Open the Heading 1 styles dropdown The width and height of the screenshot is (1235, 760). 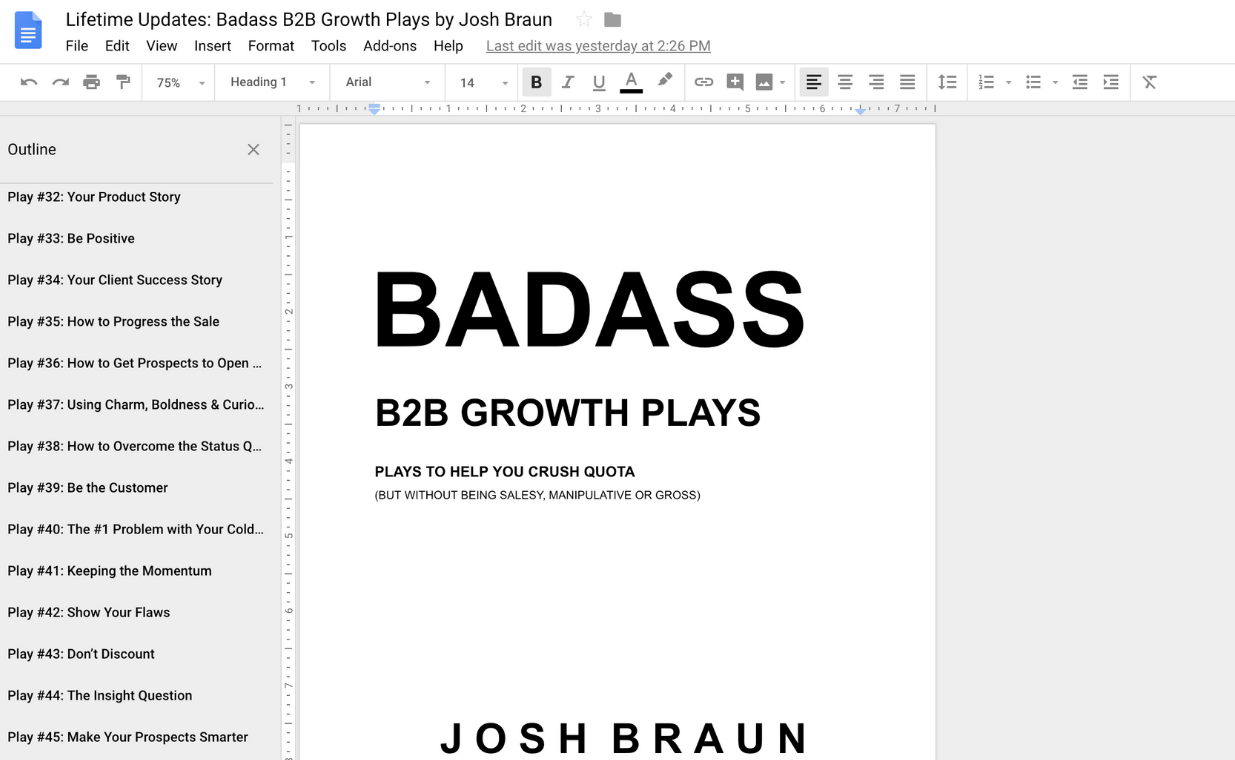[x=271, y=81]
